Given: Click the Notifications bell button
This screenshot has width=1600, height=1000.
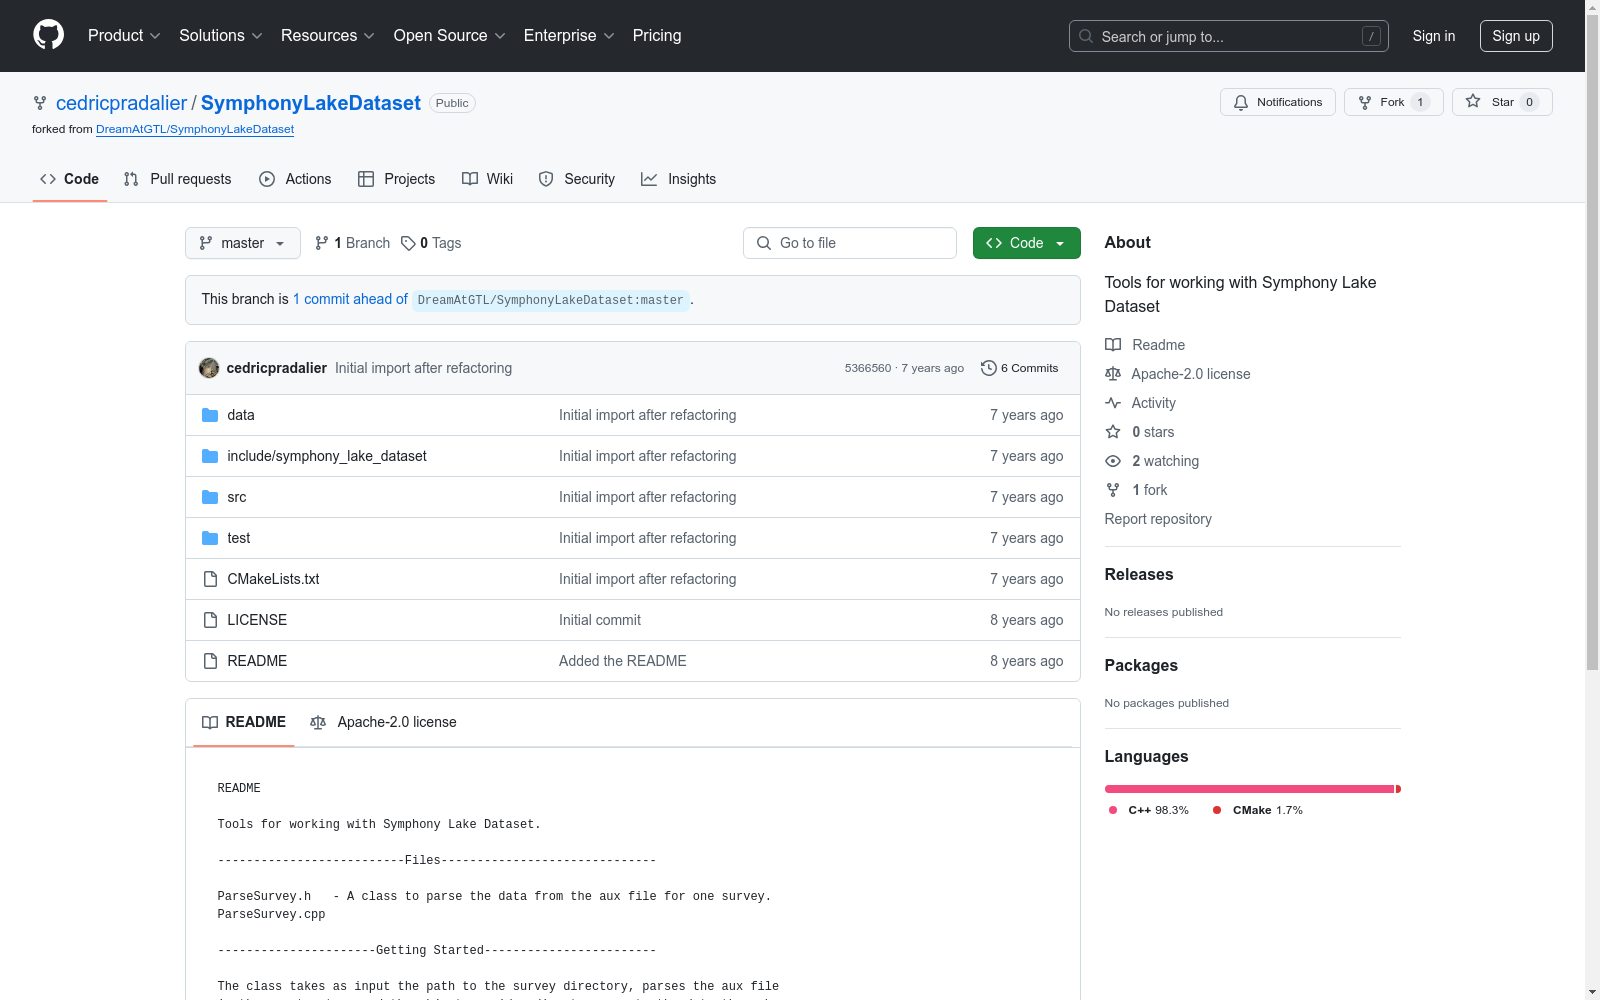Looking at the screenshot, I should (1277, 102).
